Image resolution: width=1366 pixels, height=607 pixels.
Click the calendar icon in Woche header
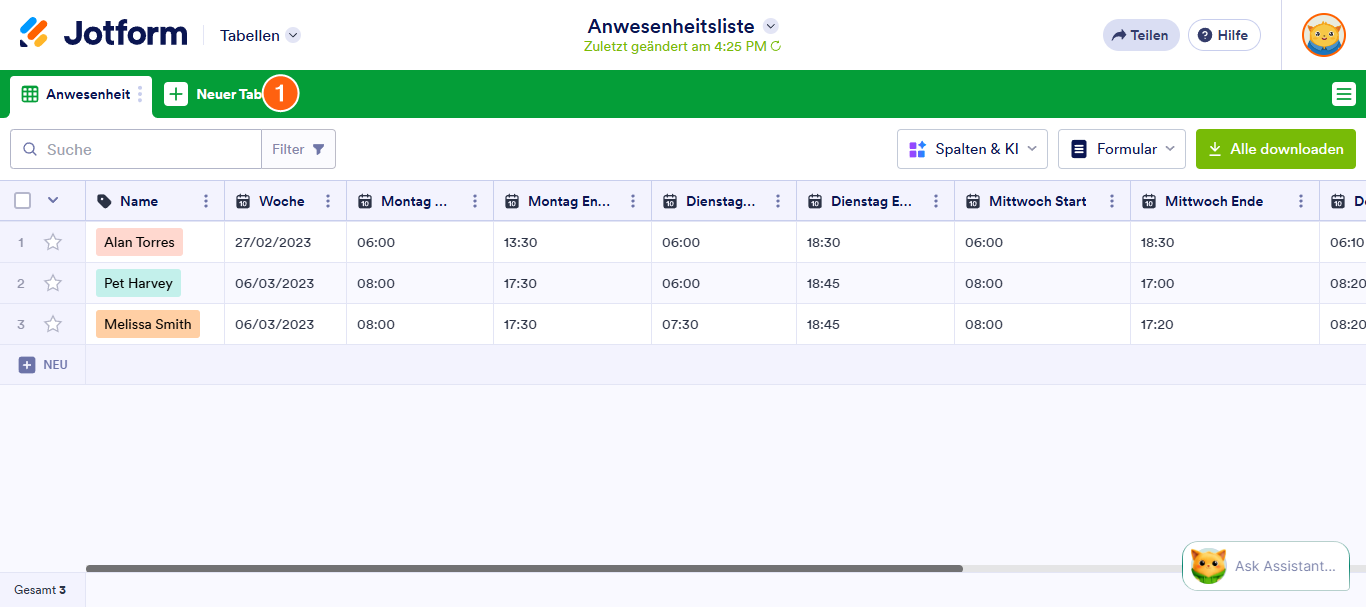tap(243, 201)
